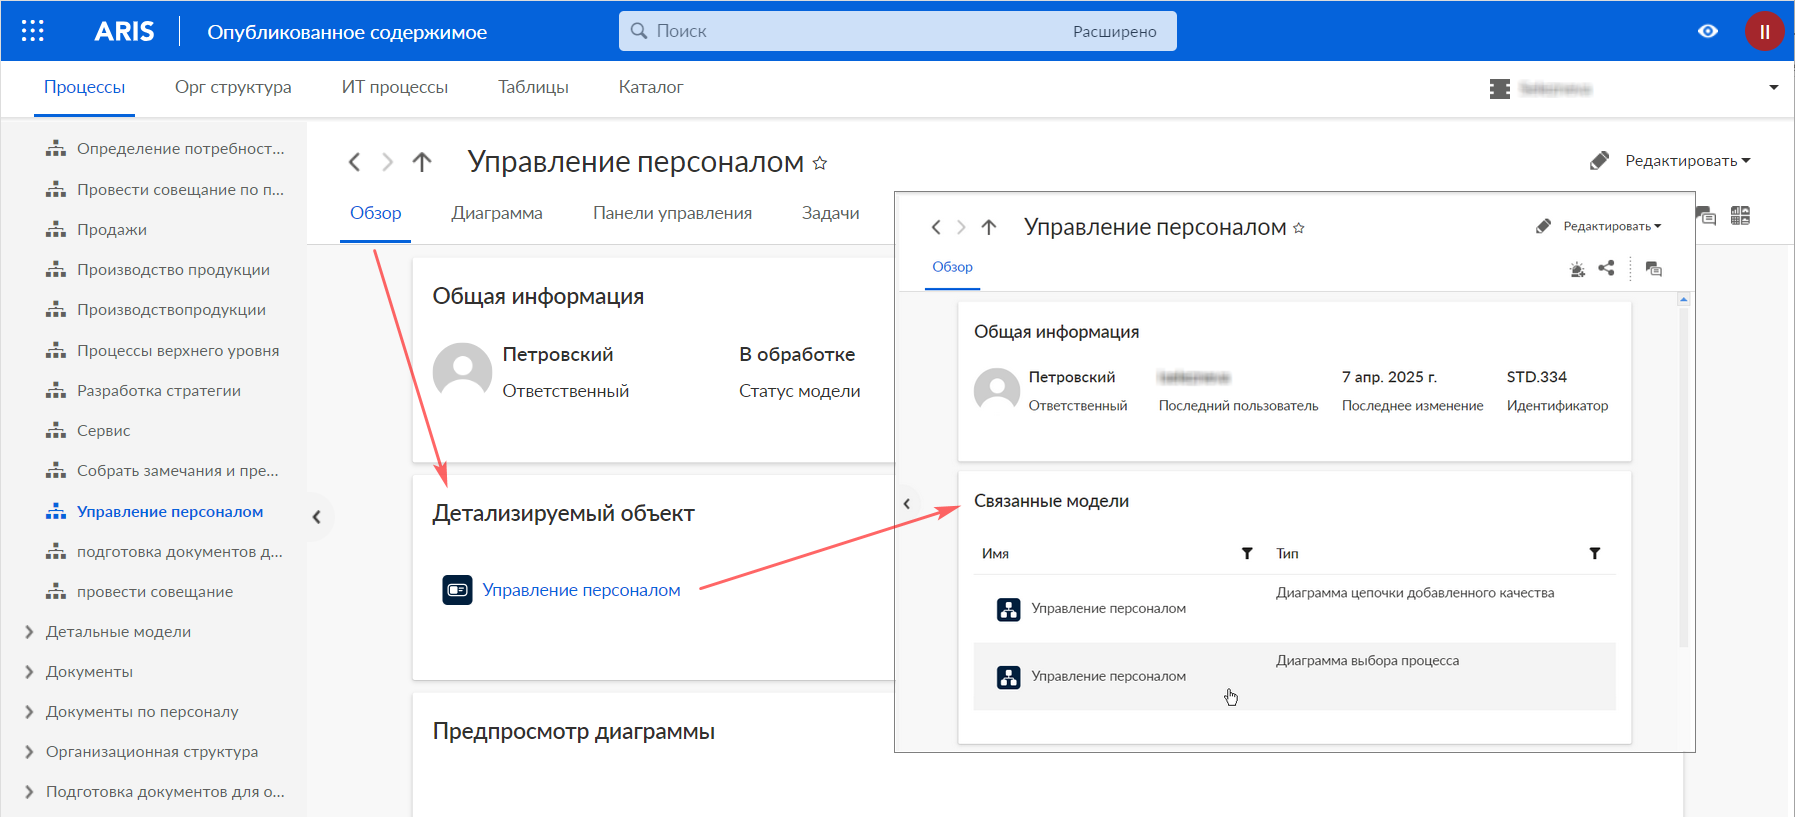
Task: Open Управление персоналом link in Детализируемый объект
Action: coord(581,590)
